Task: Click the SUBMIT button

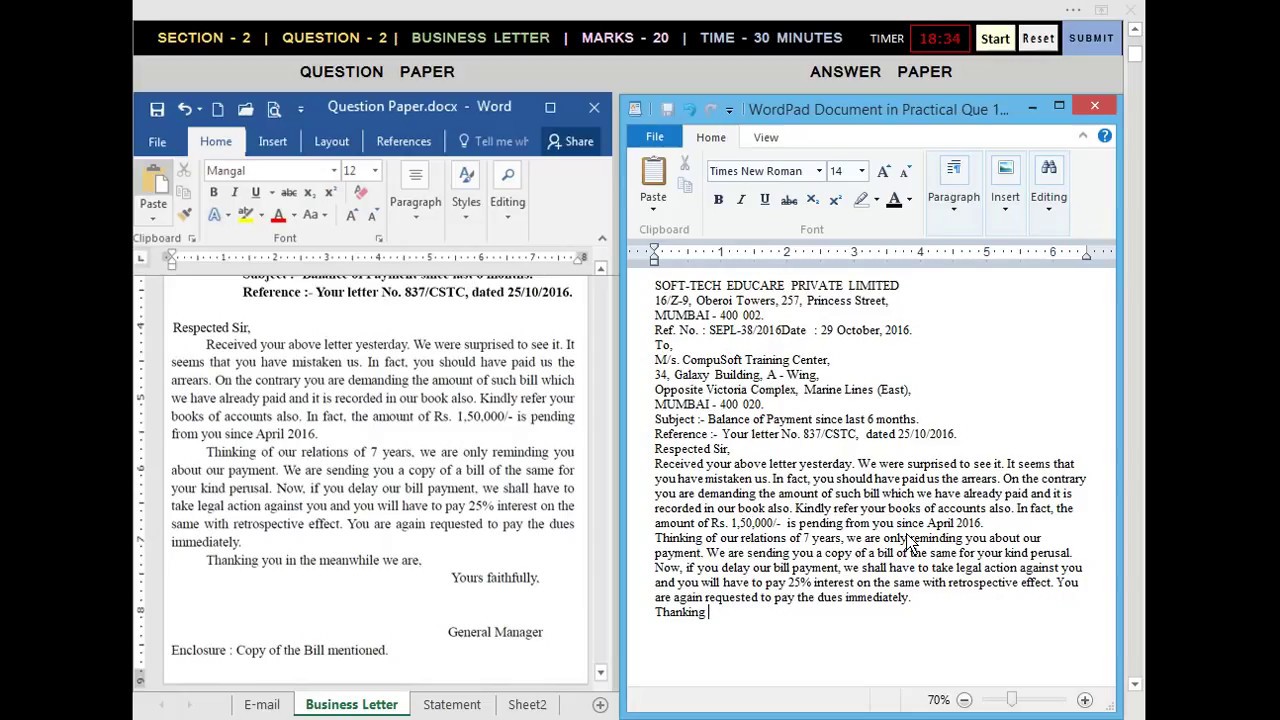Action: pos(1091,39)
